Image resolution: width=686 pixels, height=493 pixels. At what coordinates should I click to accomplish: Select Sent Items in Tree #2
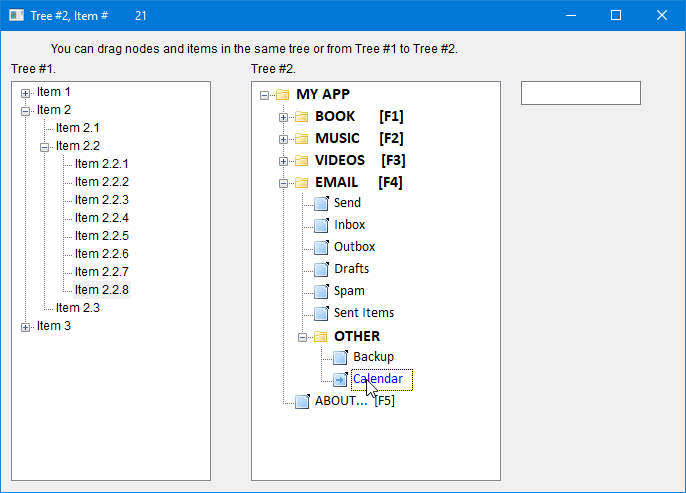[x=363, y=313]
